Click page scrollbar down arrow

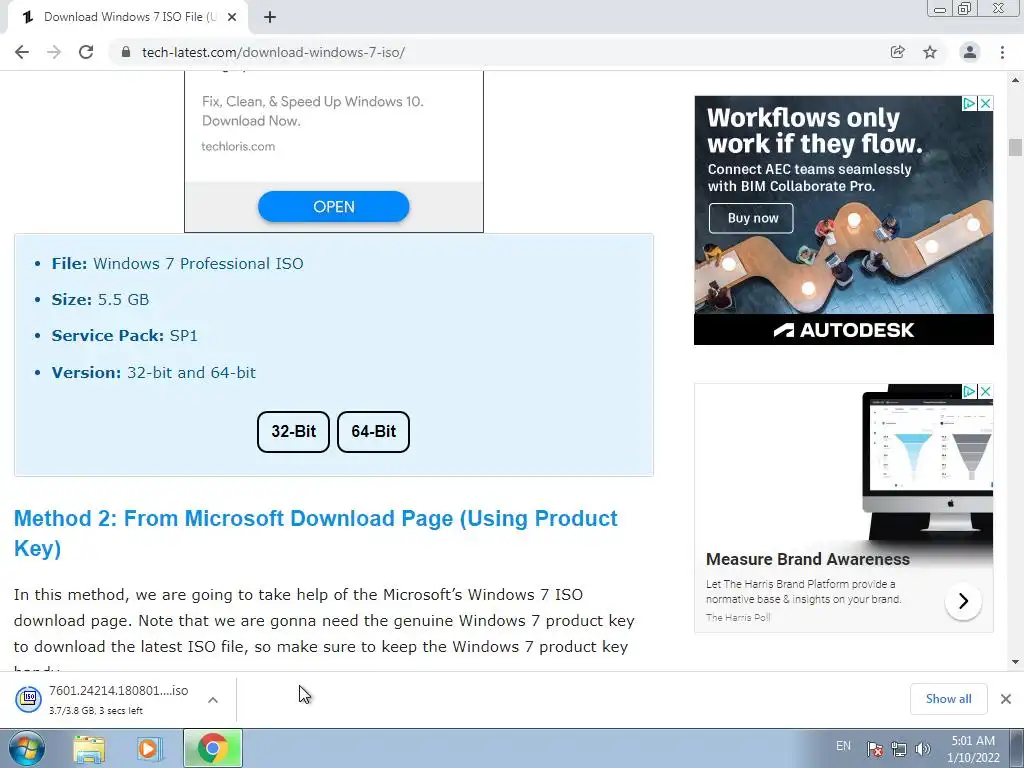1015,662
